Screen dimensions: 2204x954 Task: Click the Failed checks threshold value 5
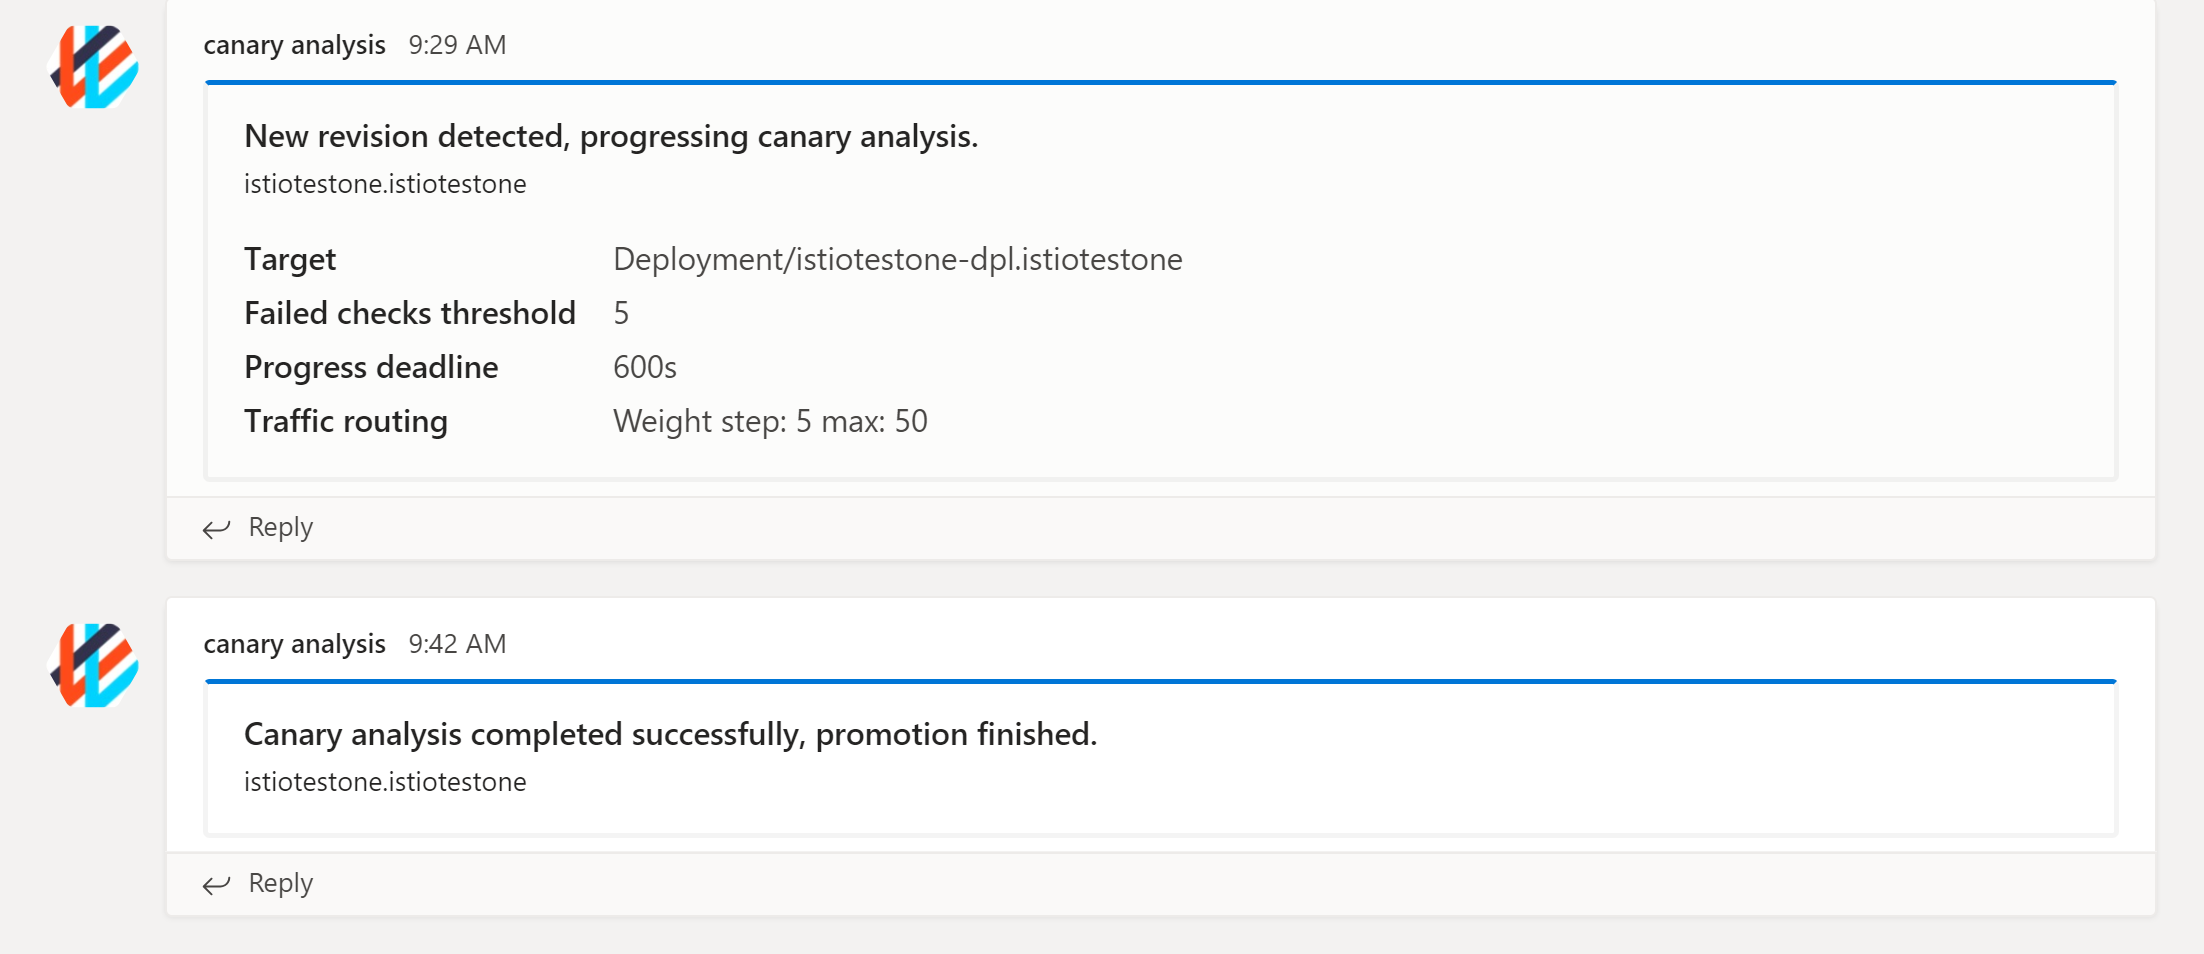pos(621,312)
